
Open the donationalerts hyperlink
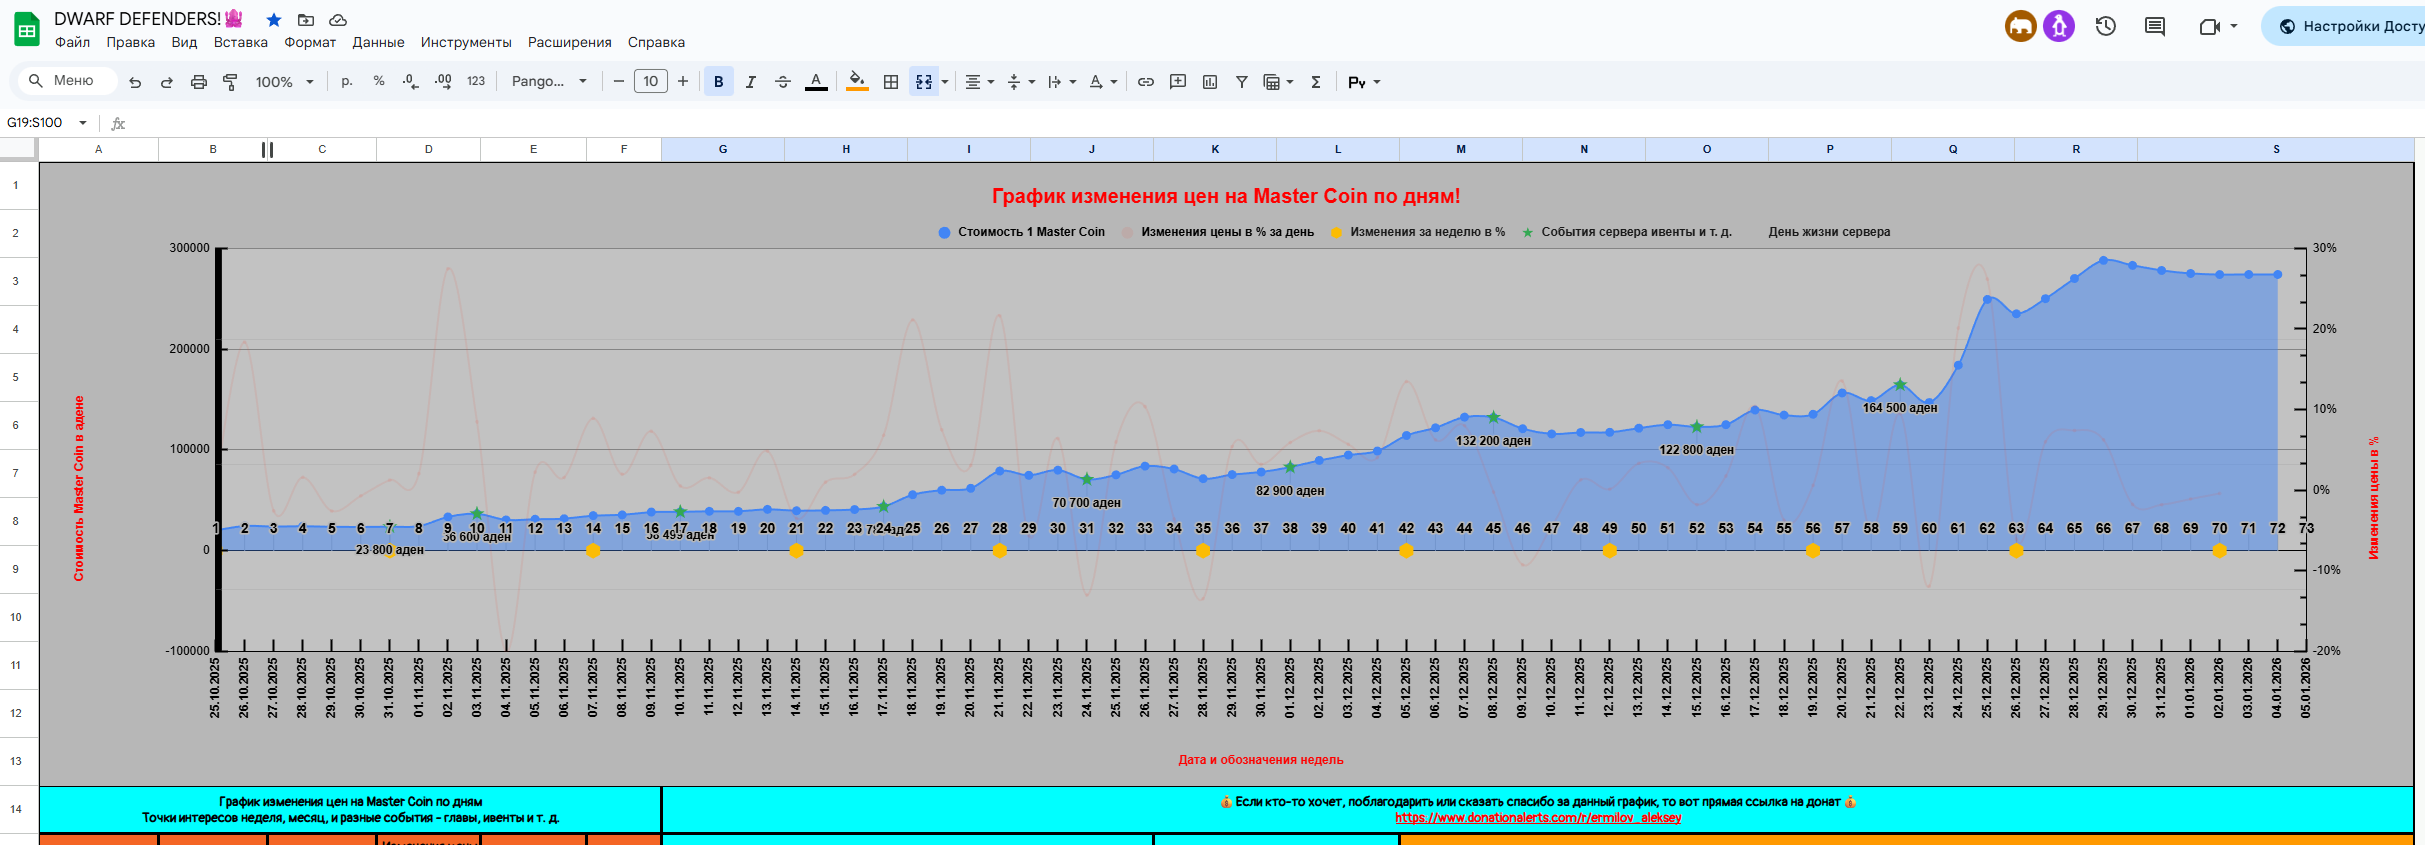[1538, 818]
